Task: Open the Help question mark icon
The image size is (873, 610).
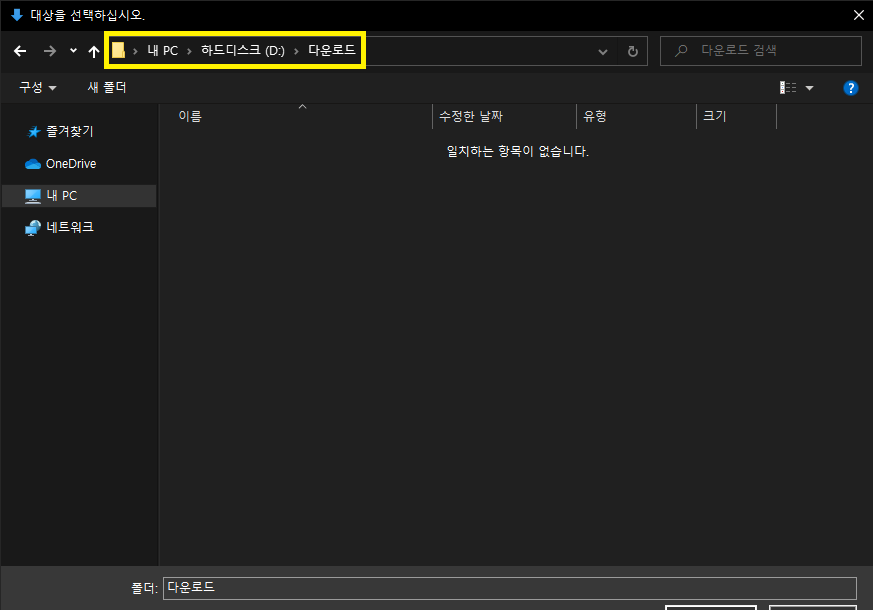Action: (851, 88)
